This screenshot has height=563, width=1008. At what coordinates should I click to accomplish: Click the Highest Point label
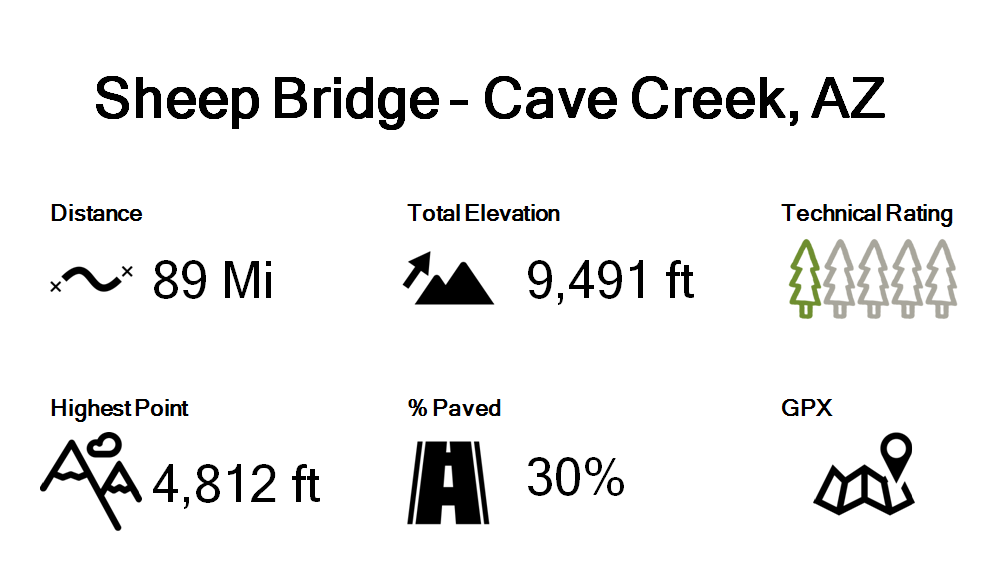(x=119, y=408)
